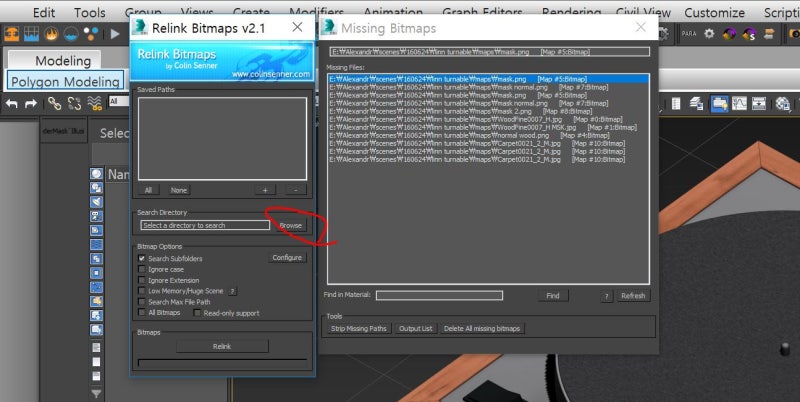Viewport: 800px width, 402px height.
Task: Enable the All Bitmaps checkbox
Action: pyautogui.click(x=142, y=312)
